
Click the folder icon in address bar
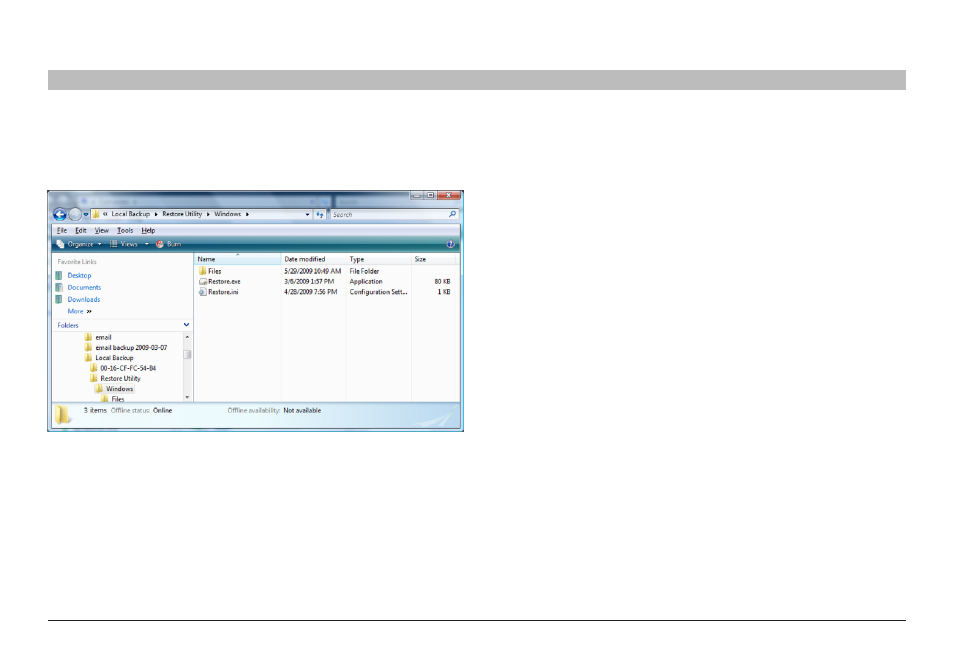[x=96, y=214]
